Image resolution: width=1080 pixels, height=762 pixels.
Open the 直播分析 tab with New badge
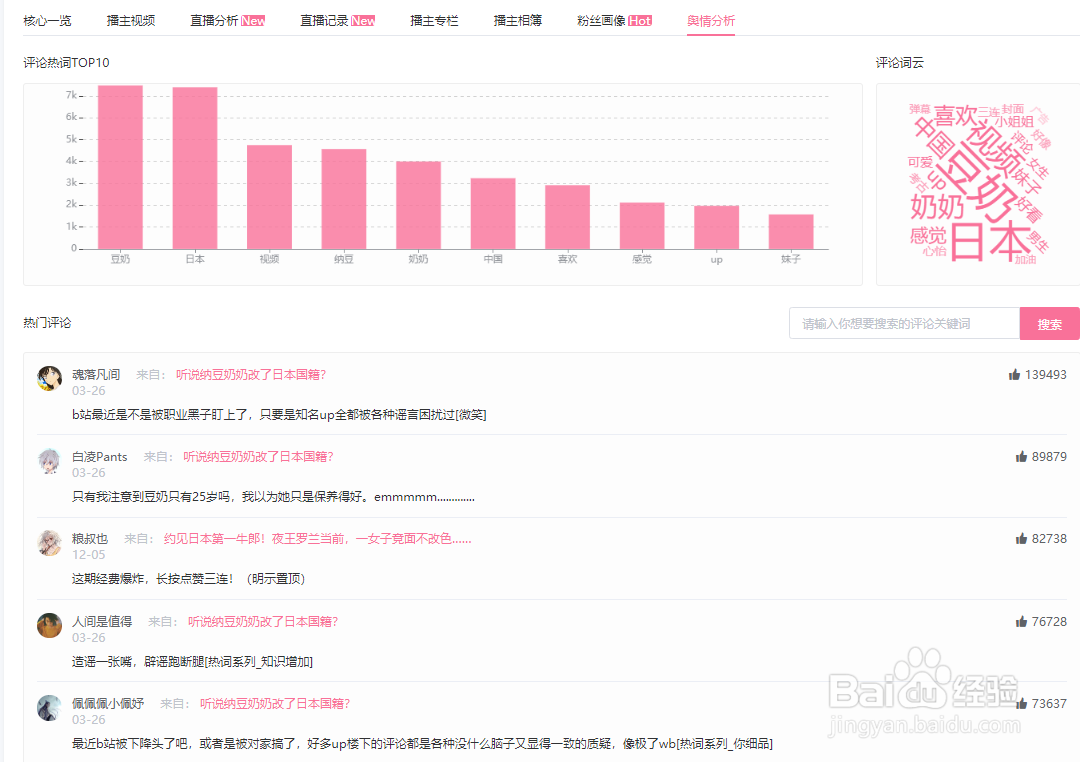click(x=216, y=18)
